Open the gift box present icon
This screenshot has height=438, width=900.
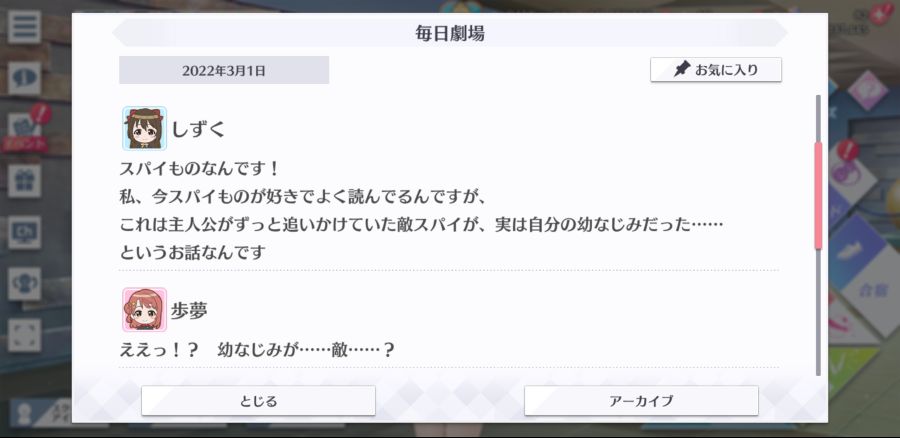coord(24,181)
